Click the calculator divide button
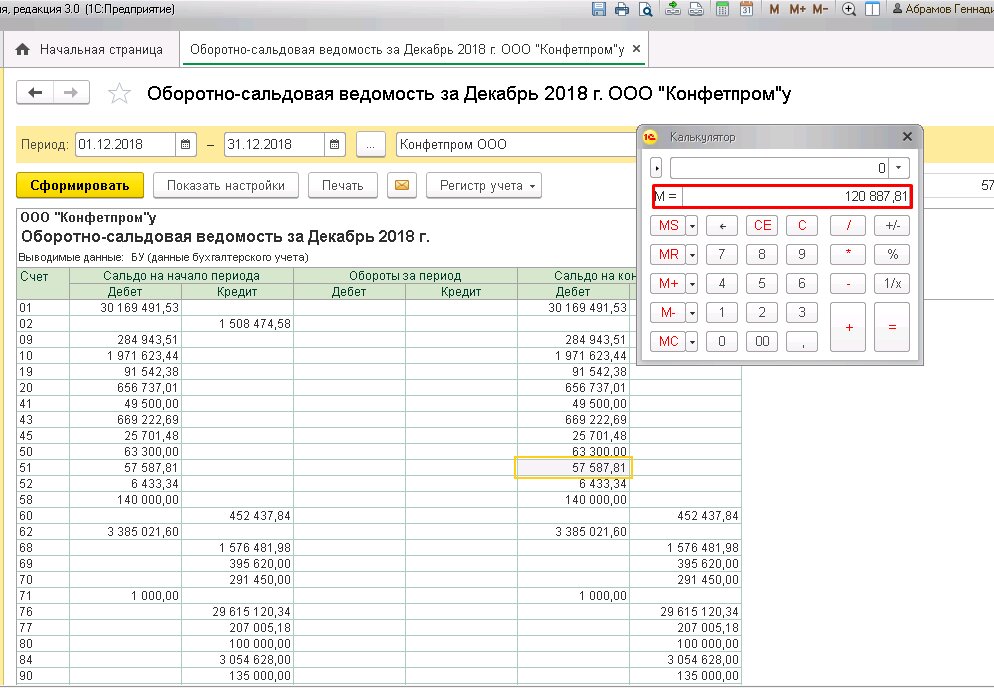The width and height of the screenshot is (994, 688). (x=848, y=225)
